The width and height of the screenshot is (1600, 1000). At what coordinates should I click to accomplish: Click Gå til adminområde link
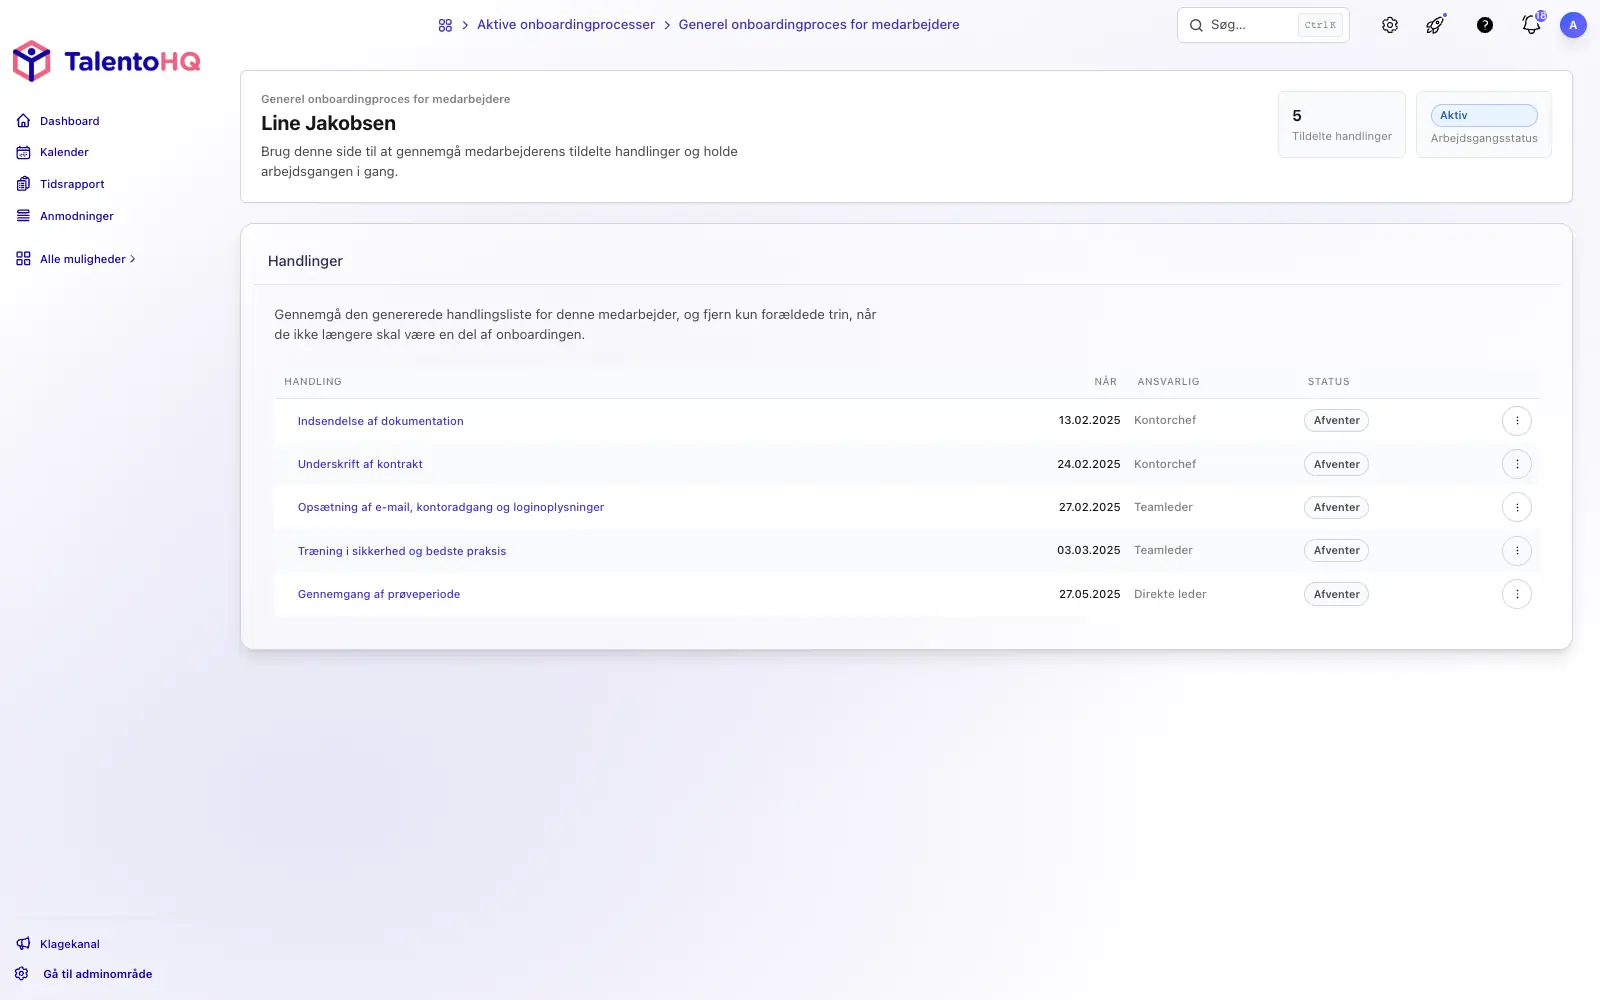[x=98, y=974]
